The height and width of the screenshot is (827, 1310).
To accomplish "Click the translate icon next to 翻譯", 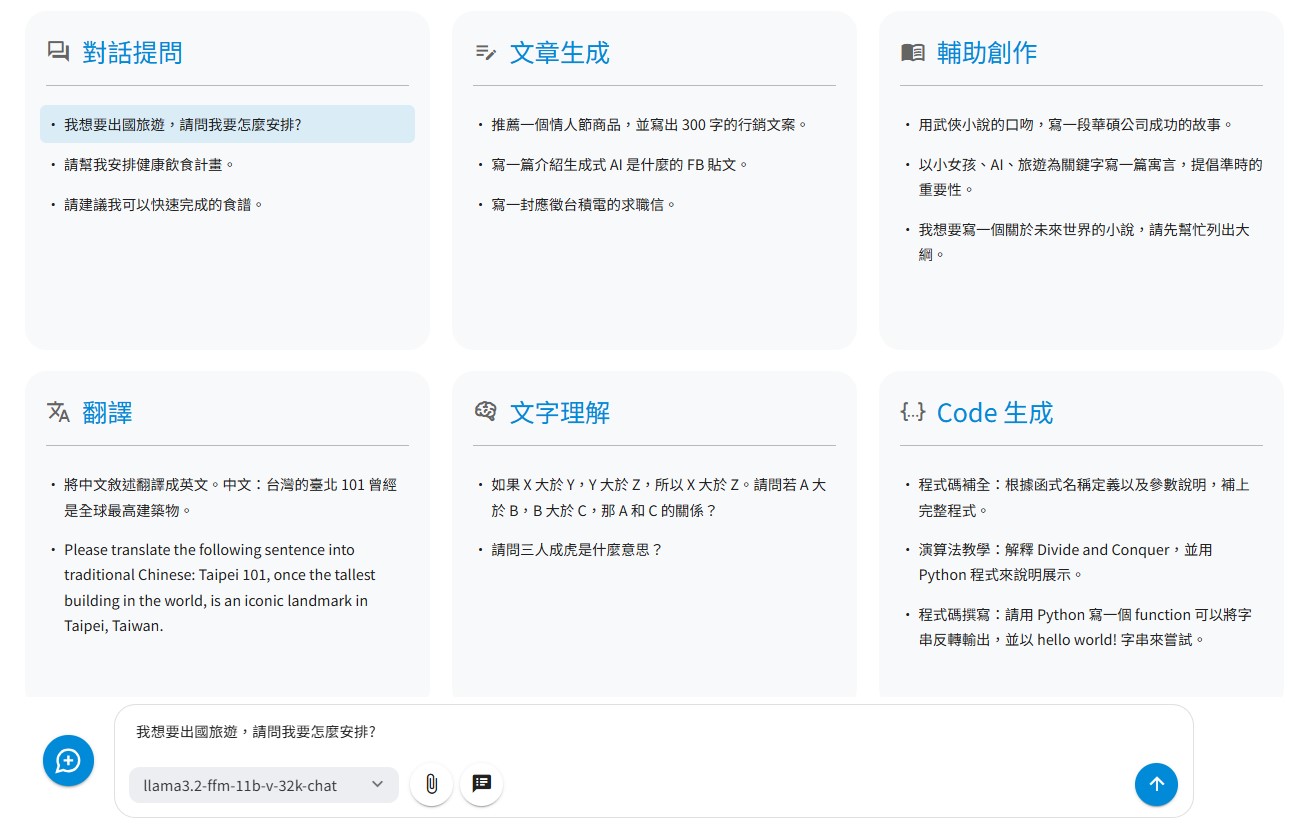I will coord(59,412).
